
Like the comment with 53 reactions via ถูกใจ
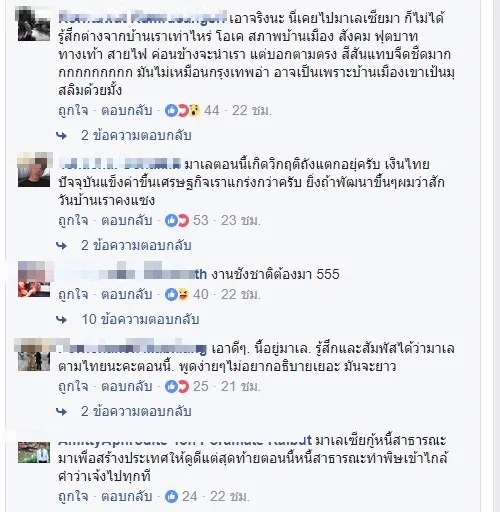click(x=73, y=220)
